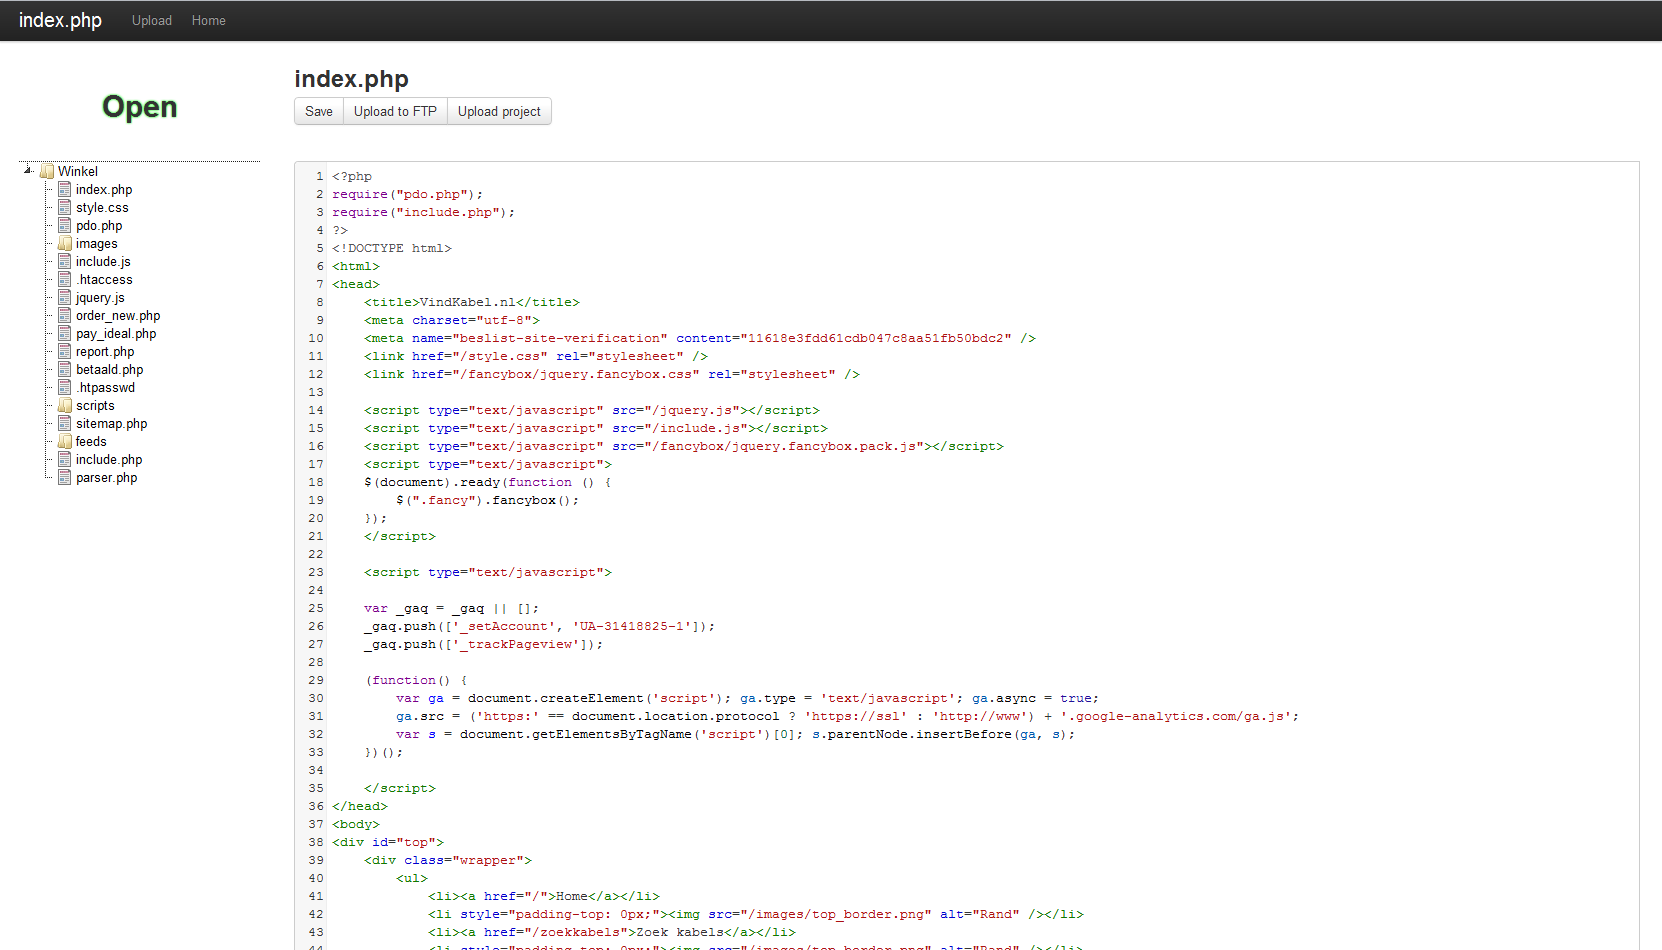Click the betaald.php file icon

[x=65, y=369]
